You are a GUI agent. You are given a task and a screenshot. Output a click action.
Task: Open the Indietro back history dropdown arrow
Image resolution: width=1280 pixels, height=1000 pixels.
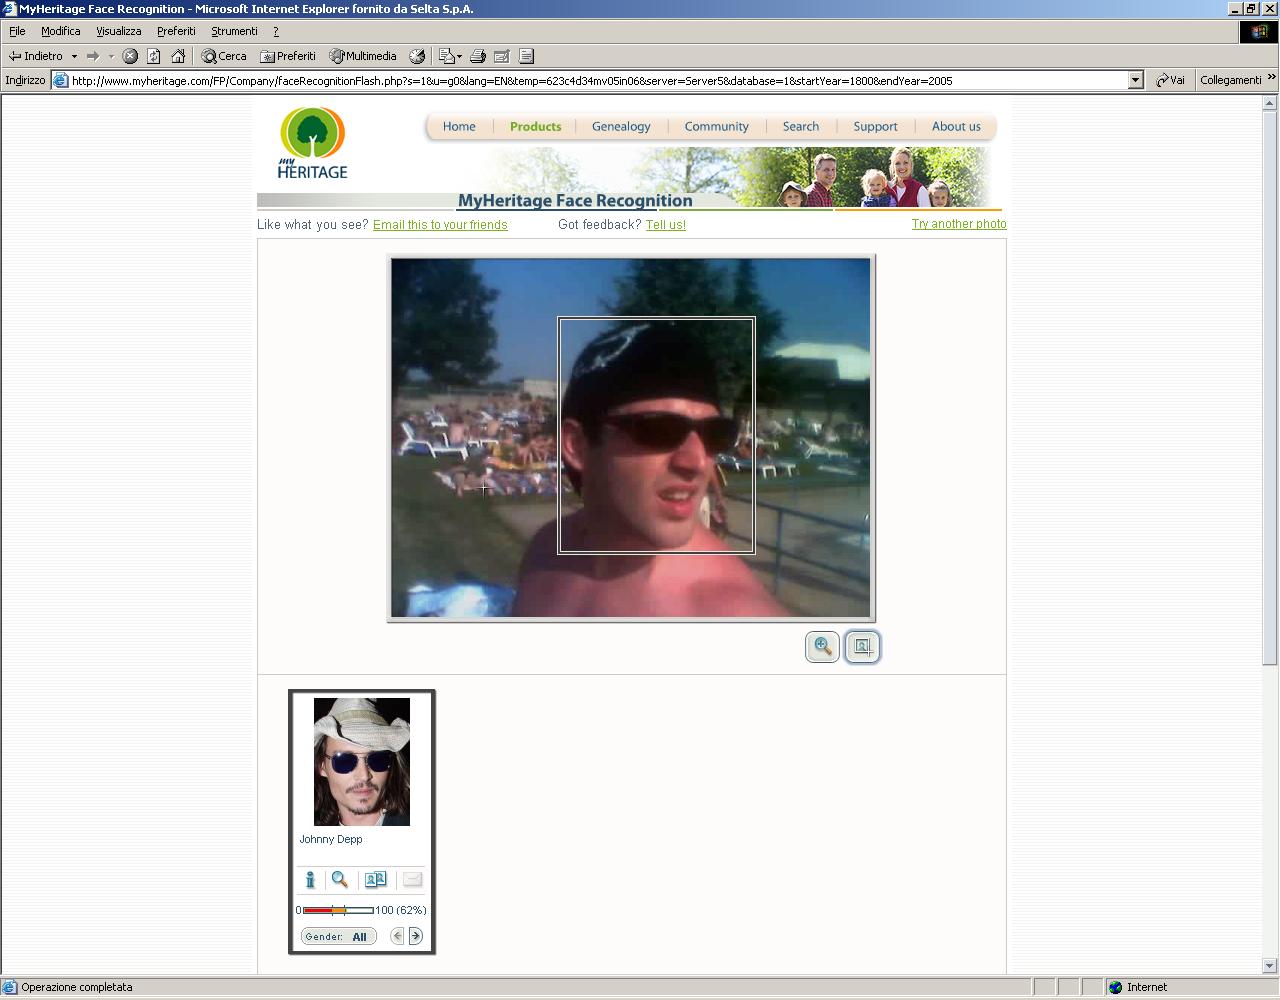(74, 56)
